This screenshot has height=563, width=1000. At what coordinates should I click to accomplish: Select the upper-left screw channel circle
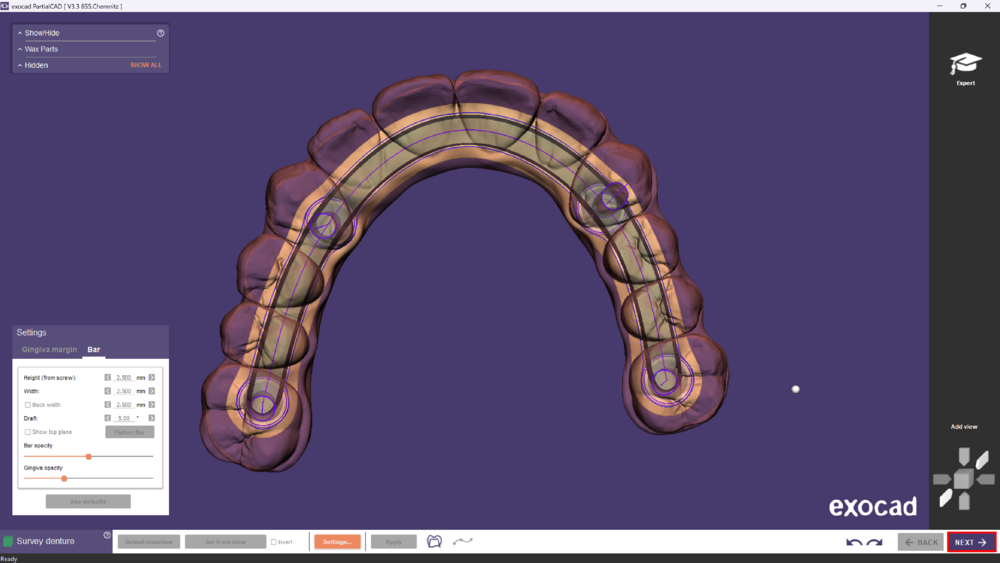324,225
